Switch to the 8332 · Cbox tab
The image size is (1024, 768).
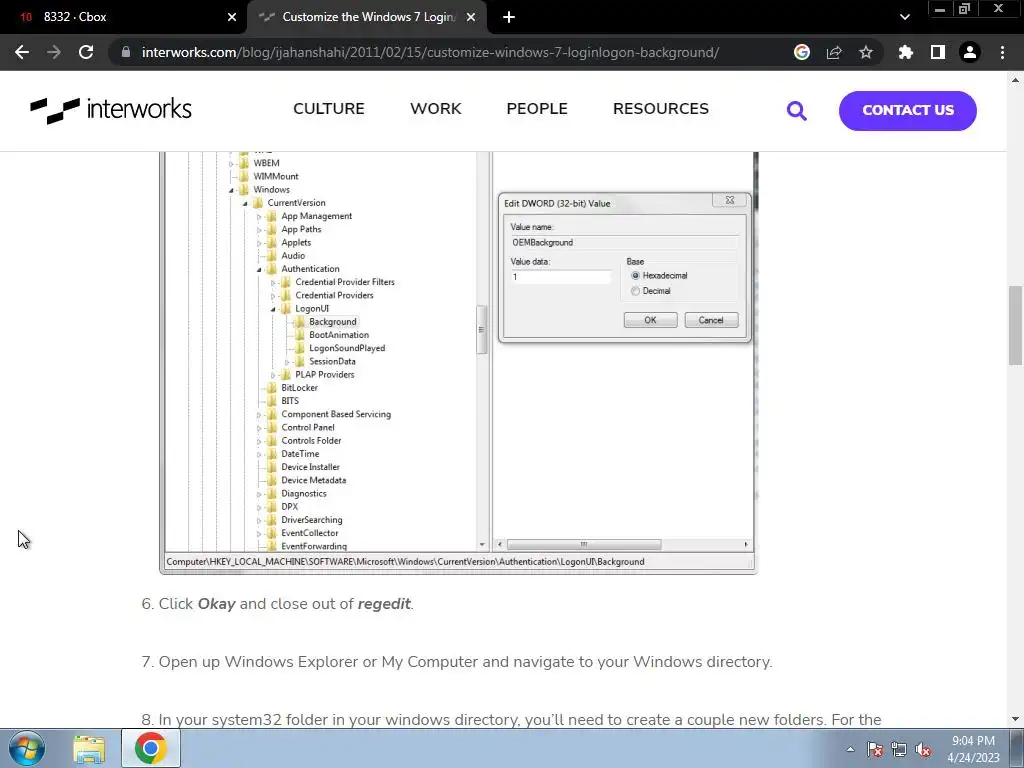(123, 17)
